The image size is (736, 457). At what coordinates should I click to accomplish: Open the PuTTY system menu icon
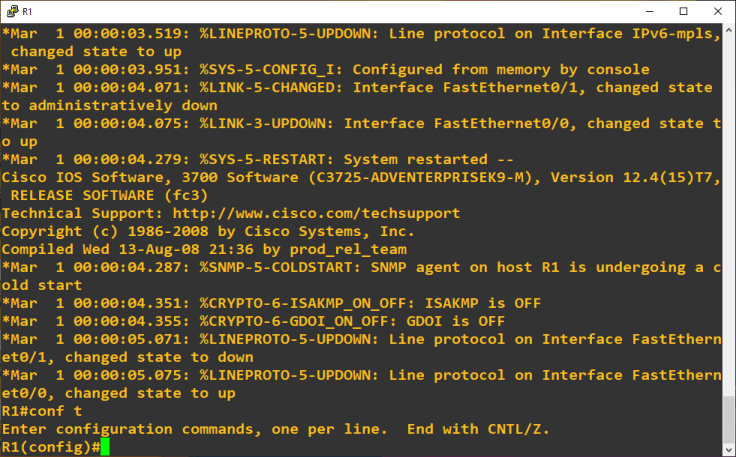point(10,11)
